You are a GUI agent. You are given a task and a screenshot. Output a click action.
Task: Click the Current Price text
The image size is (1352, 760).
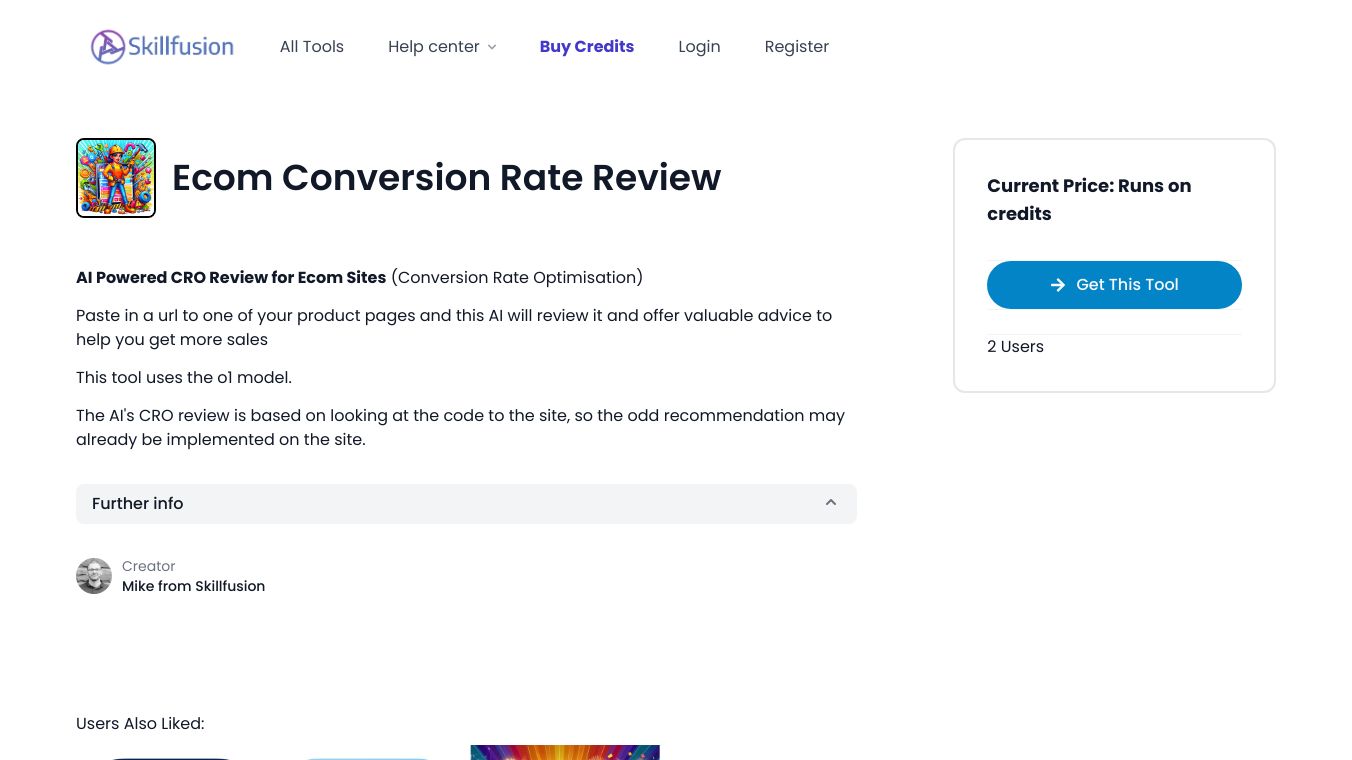point(1089,200)
